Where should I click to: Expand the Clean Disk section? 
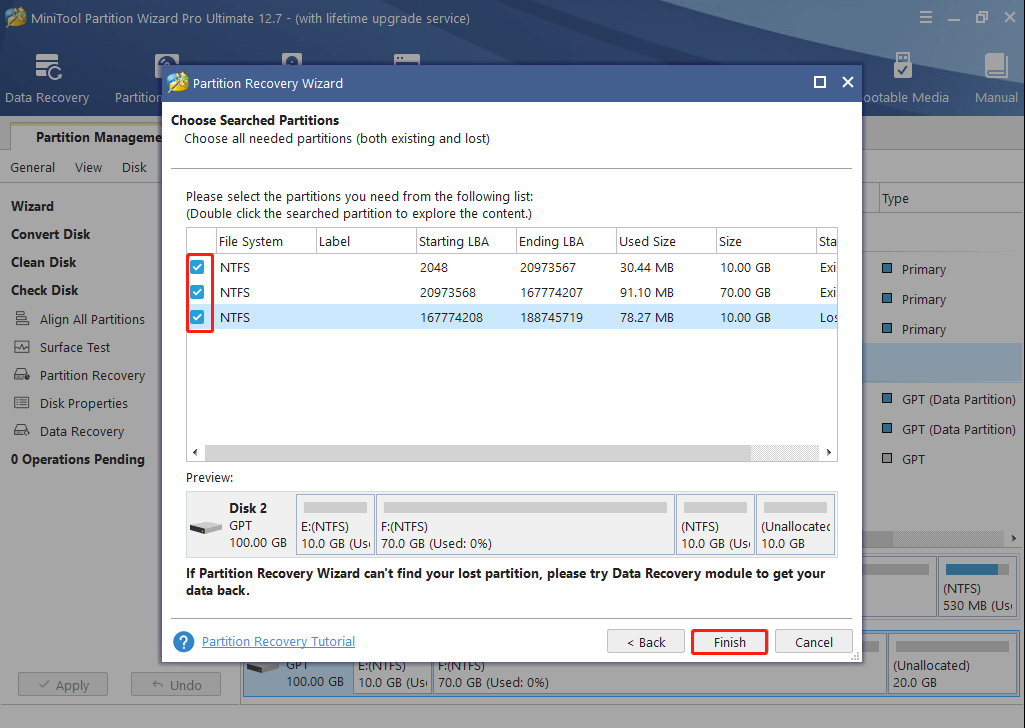pyautogui.click(x=43, y=262)
